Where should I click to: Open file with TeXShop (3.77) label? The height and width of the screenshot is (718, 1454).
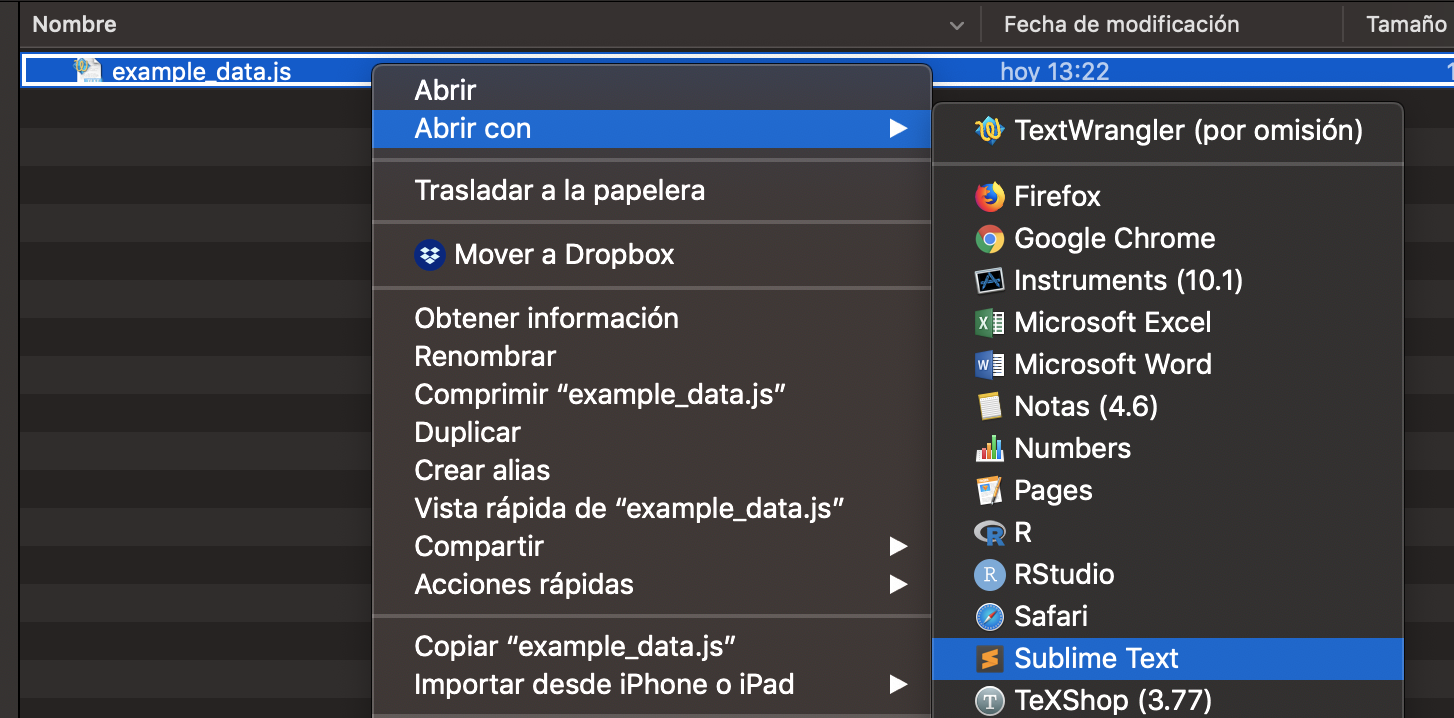tap(1113, 701)
